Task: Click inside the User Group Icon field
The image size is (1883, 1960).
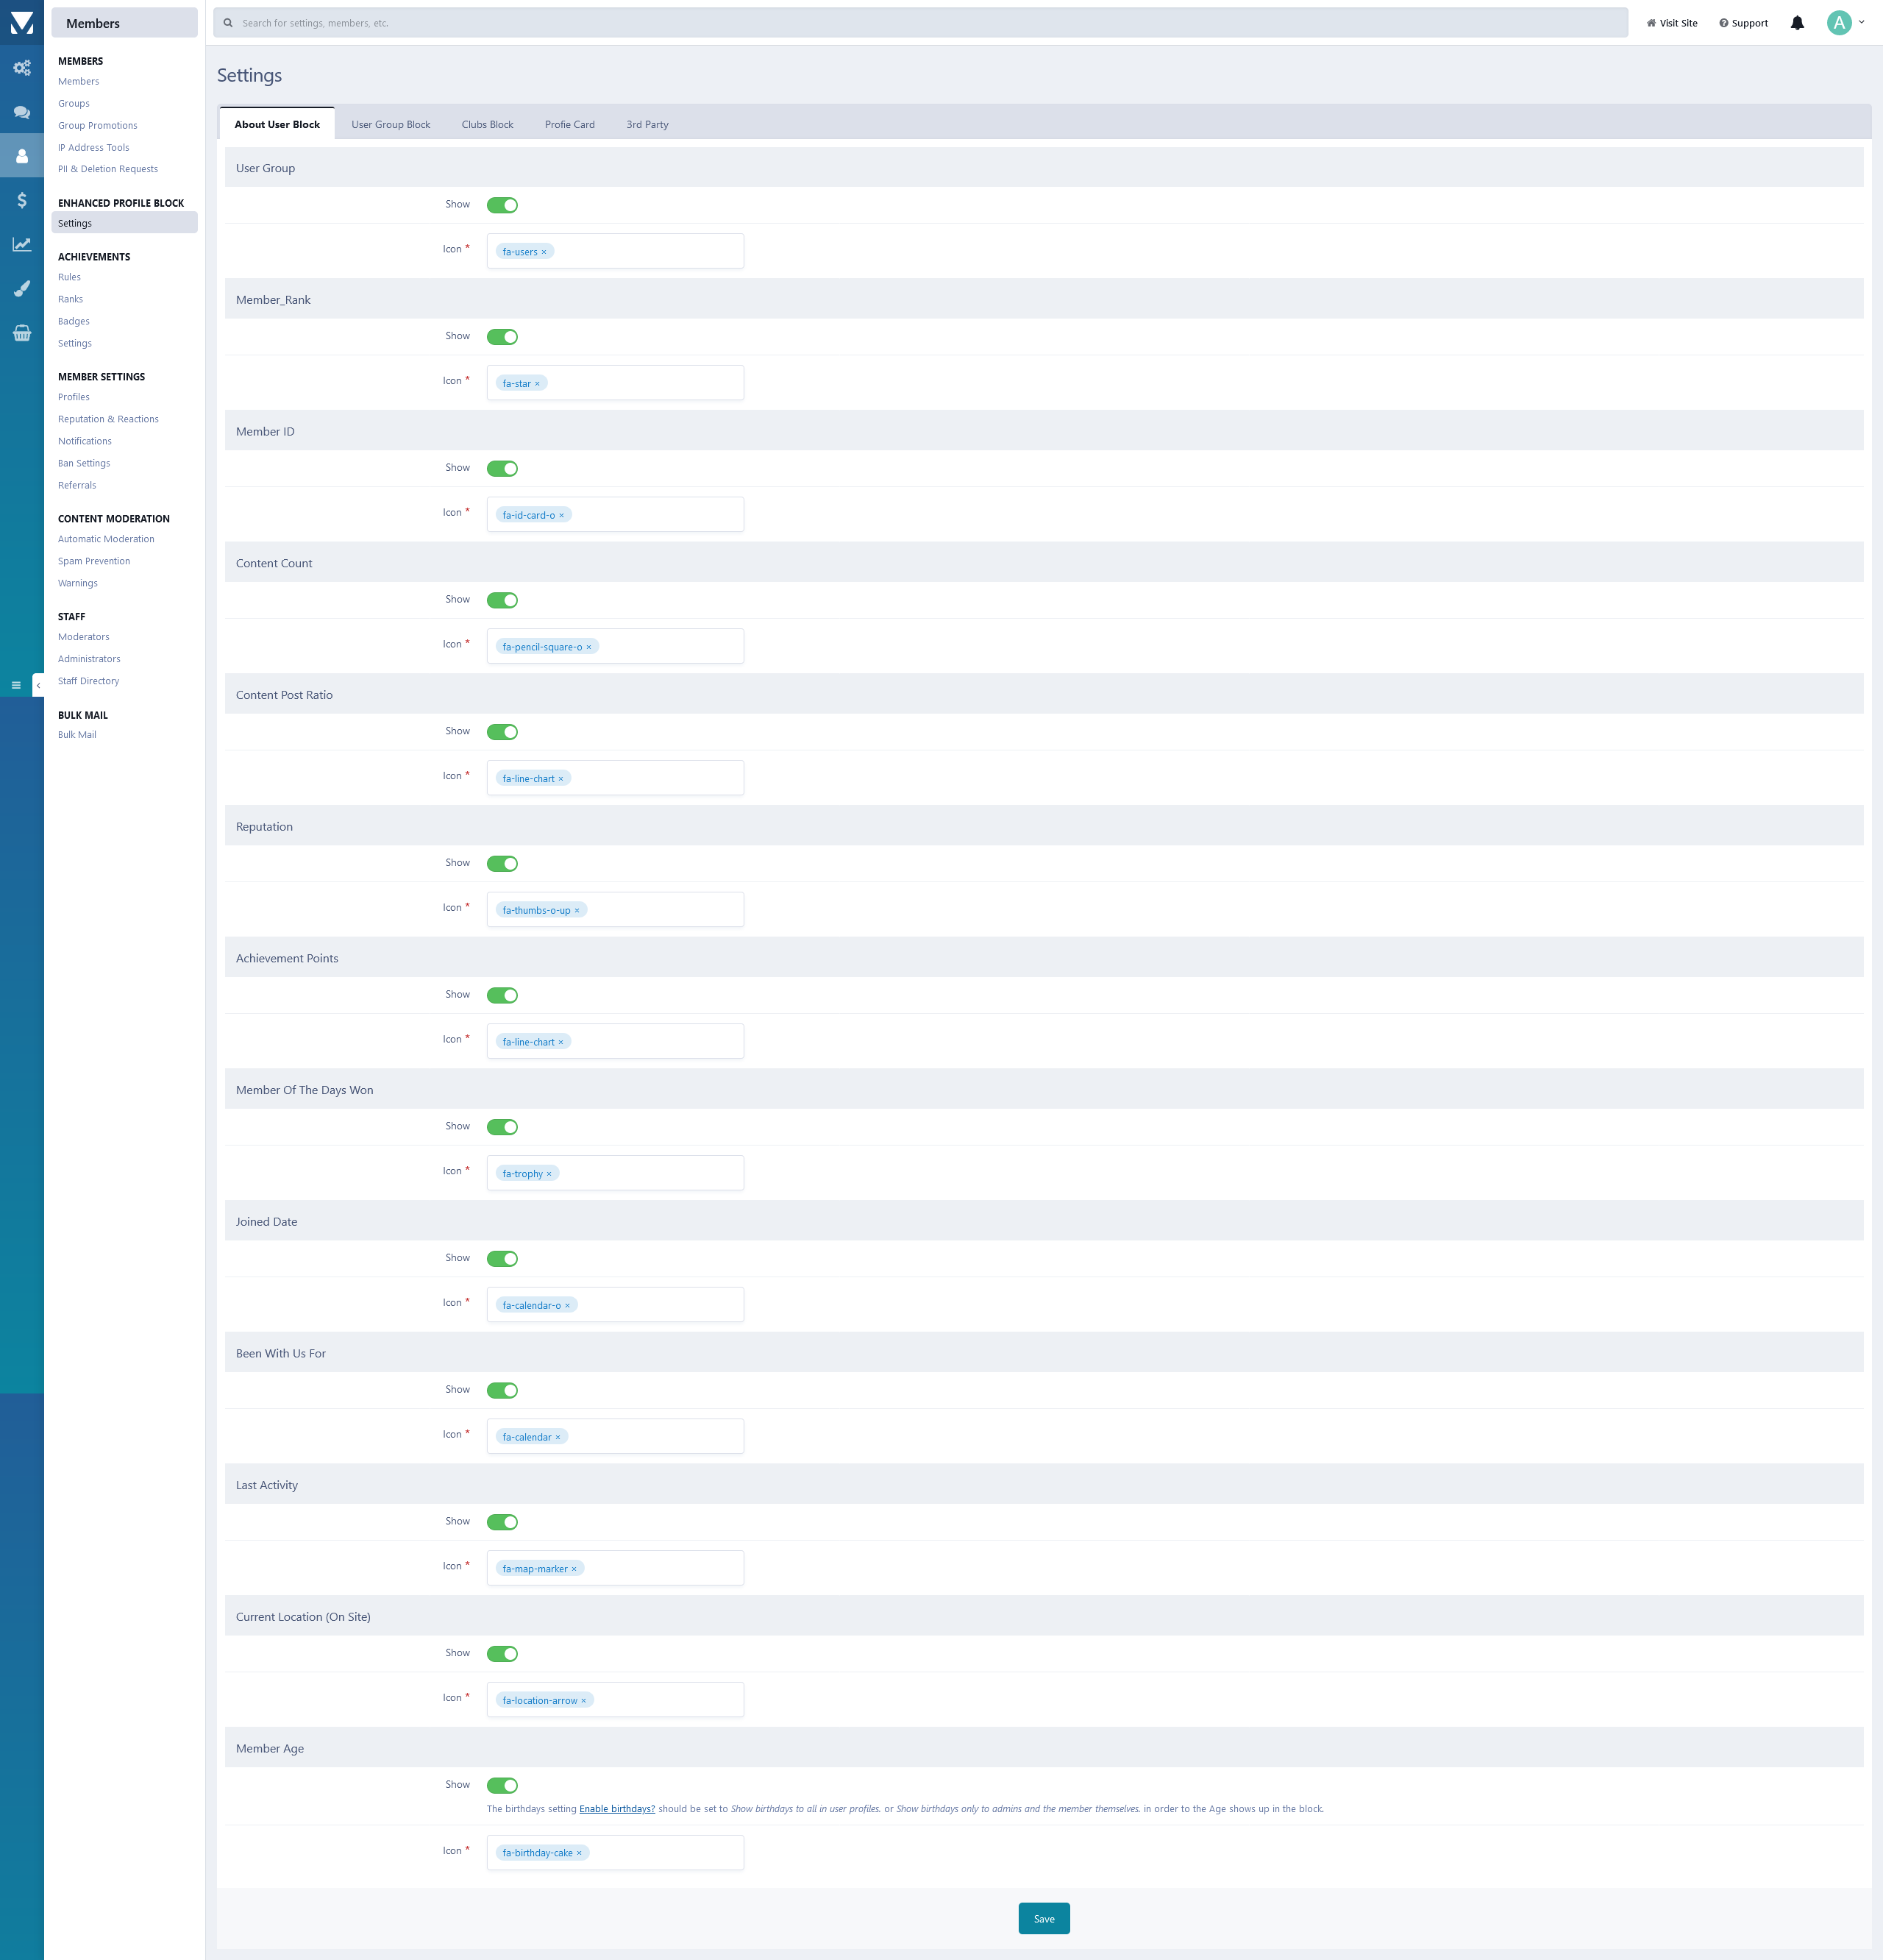Action: click(x=615, y=251)
